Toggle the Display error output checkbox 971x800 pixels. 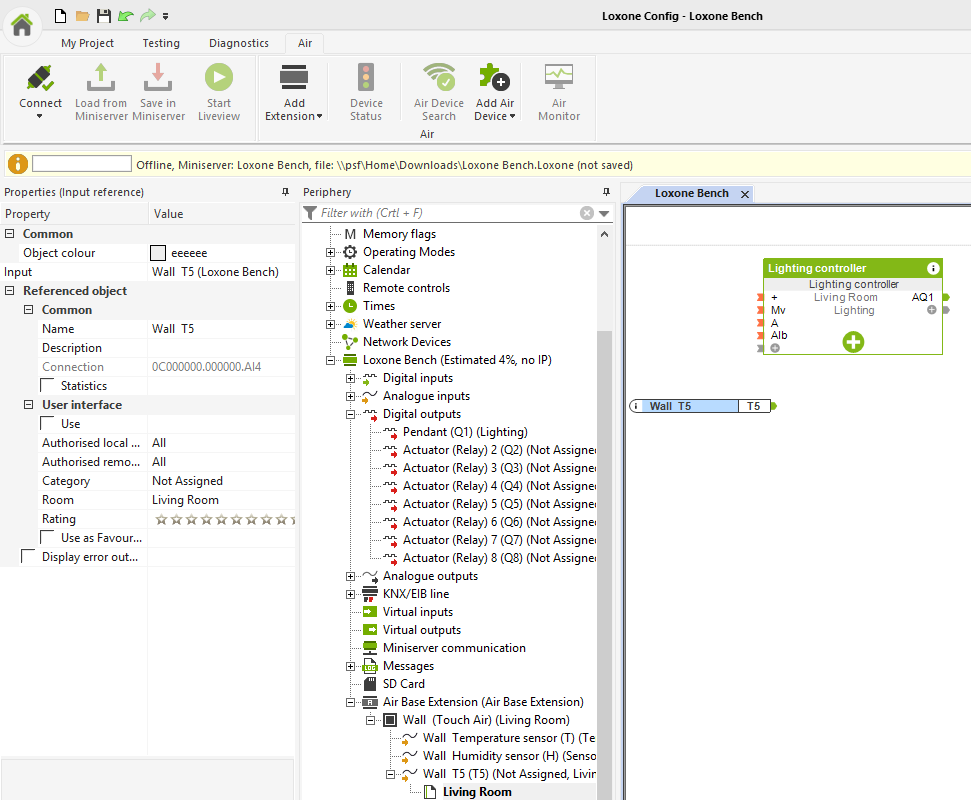pos(29,557)
